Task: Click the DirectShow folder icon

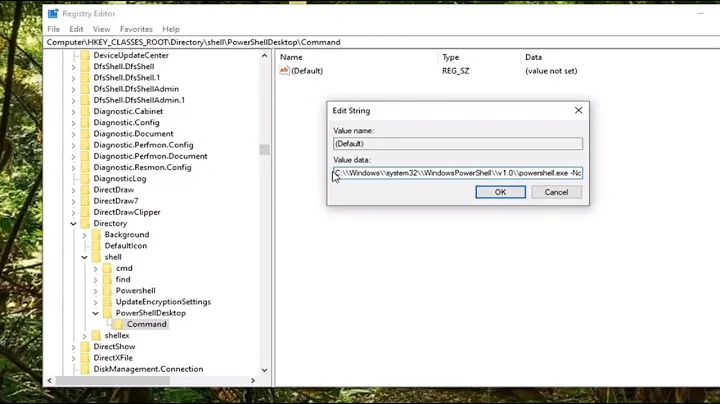Action: (x=85, y=346)
